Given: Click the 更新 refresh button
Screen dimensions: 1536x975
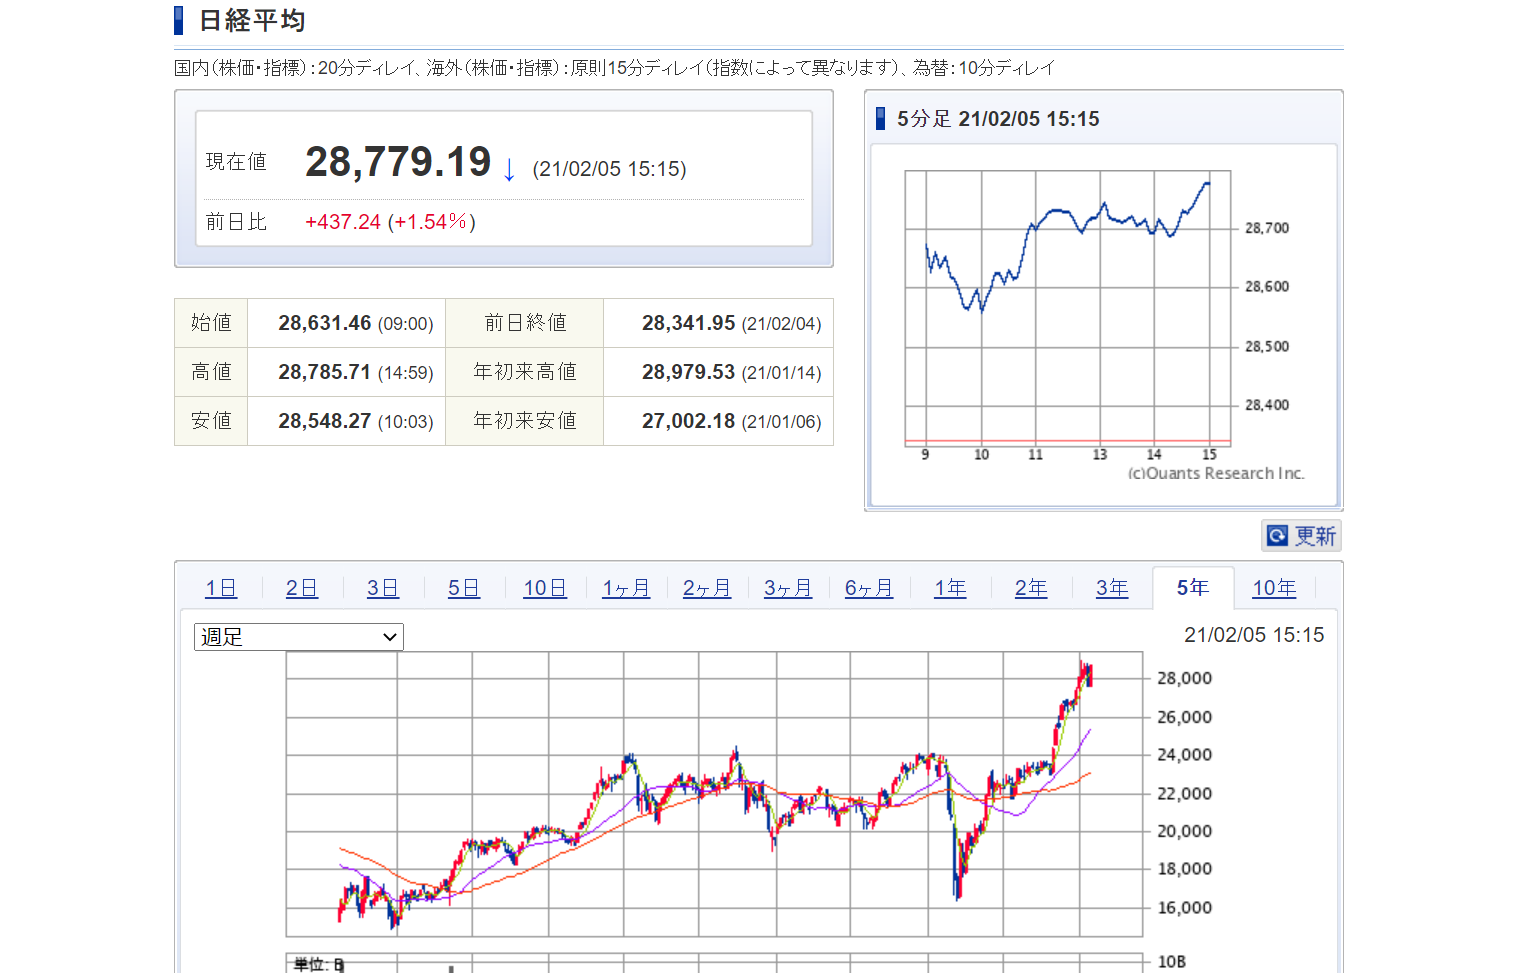Looking at the screenshot, I should [1301, 536].
